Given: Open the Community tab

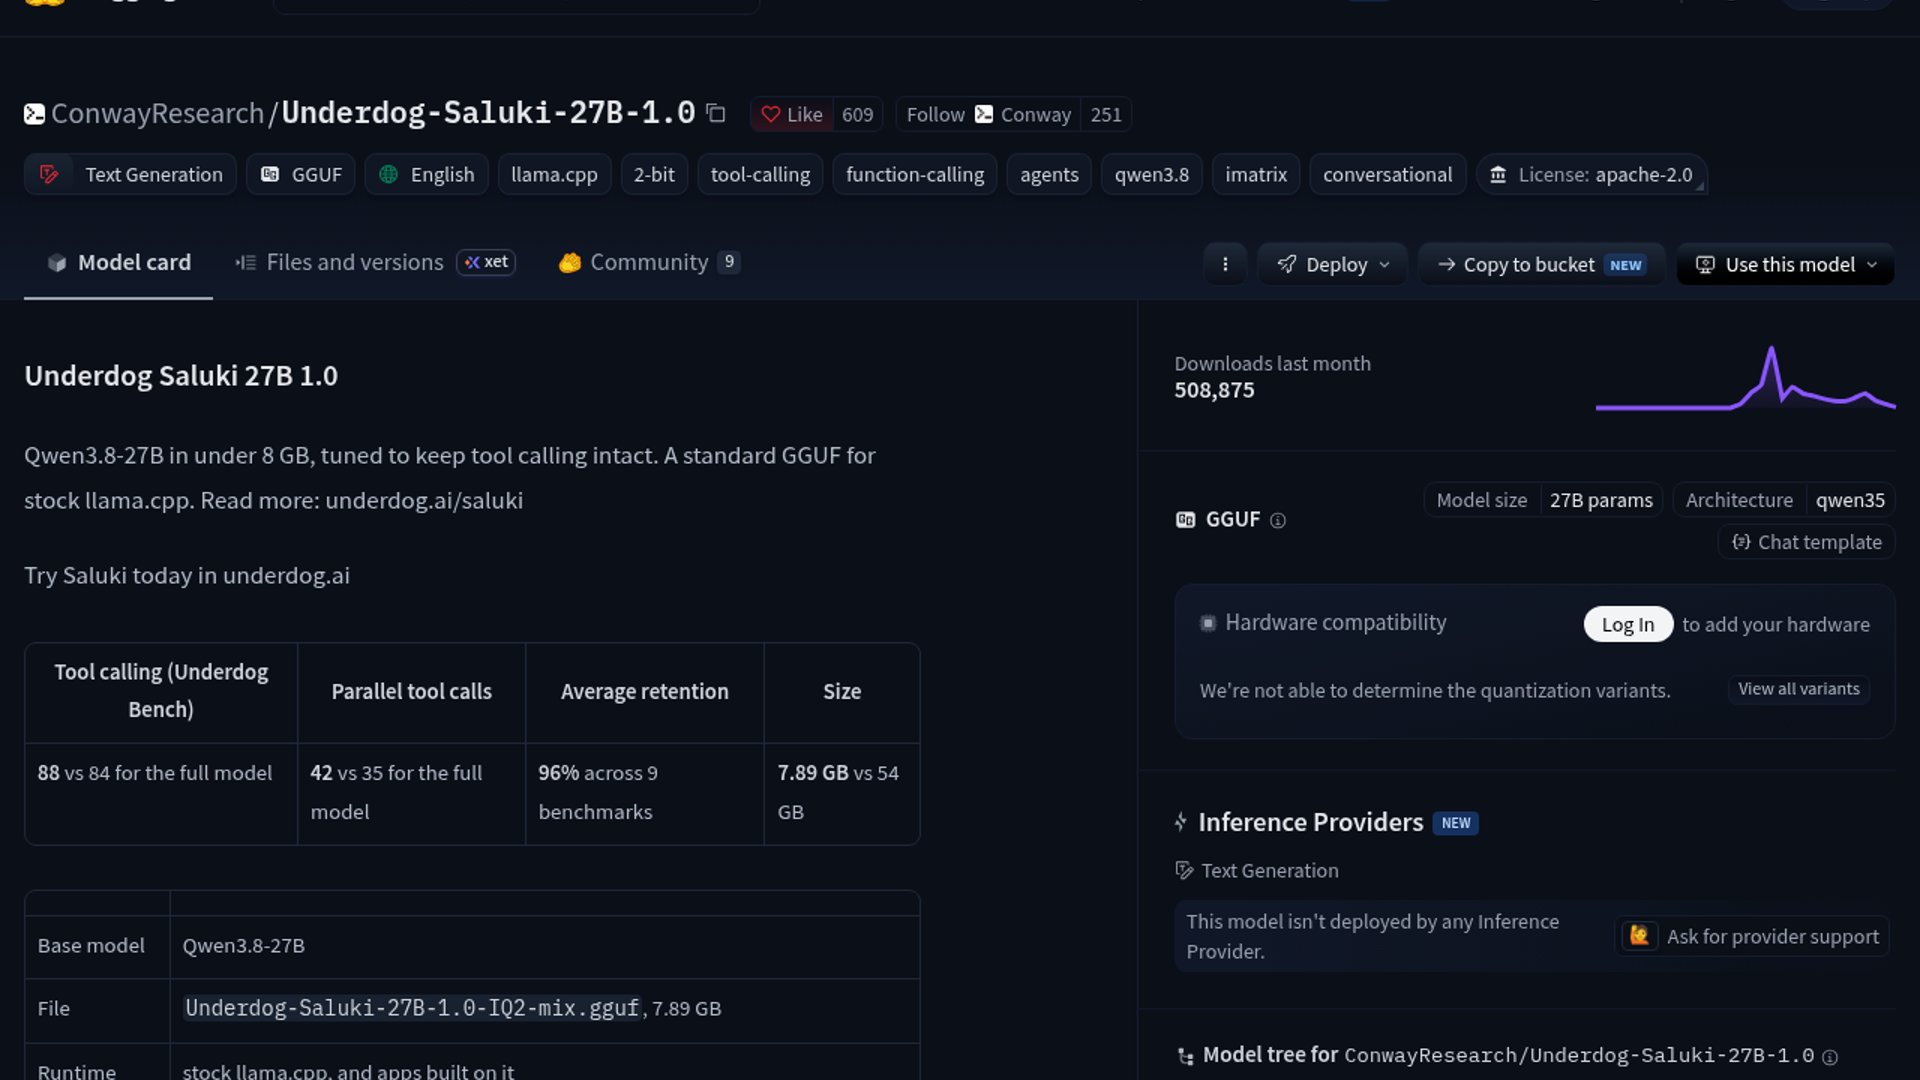Looking at the screenshot, I should tap(649, 262).
